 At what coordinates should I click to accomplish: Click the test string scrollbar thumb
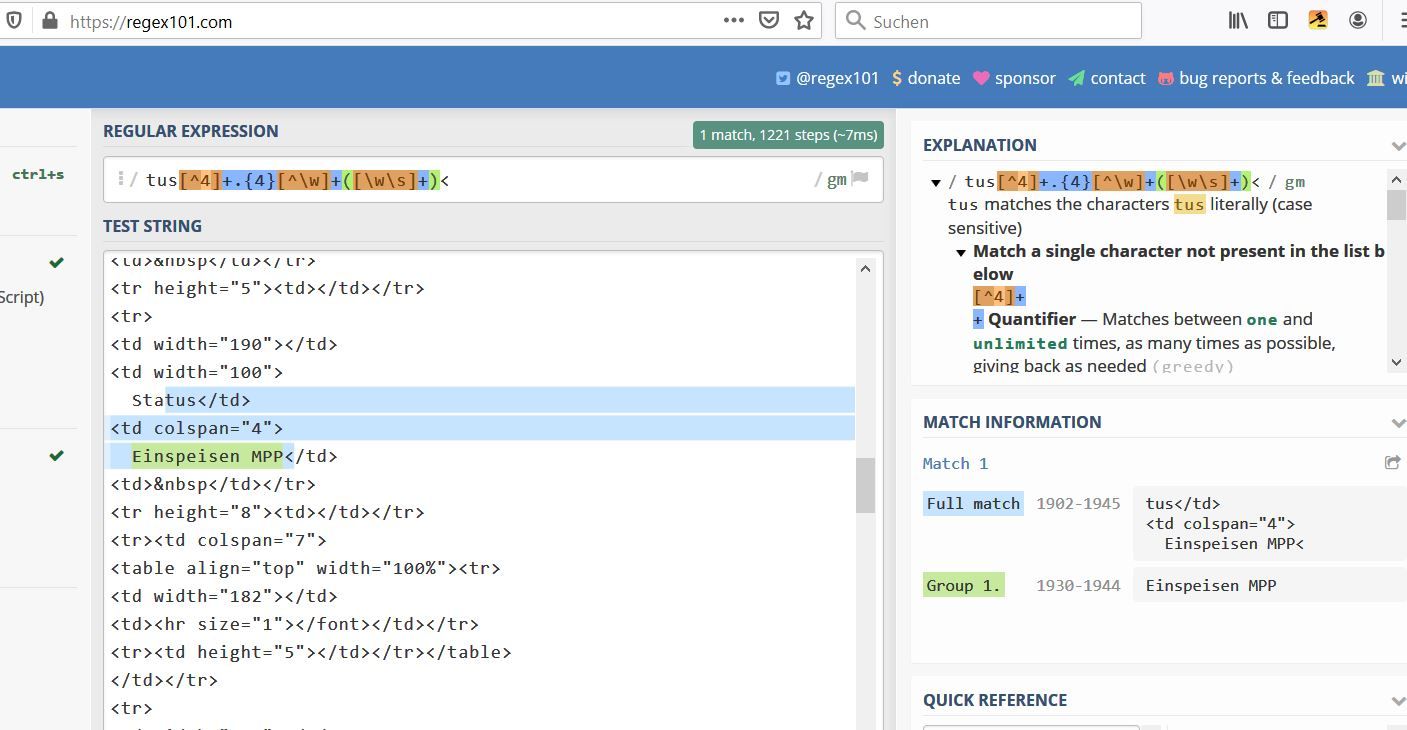pos(865,485)
